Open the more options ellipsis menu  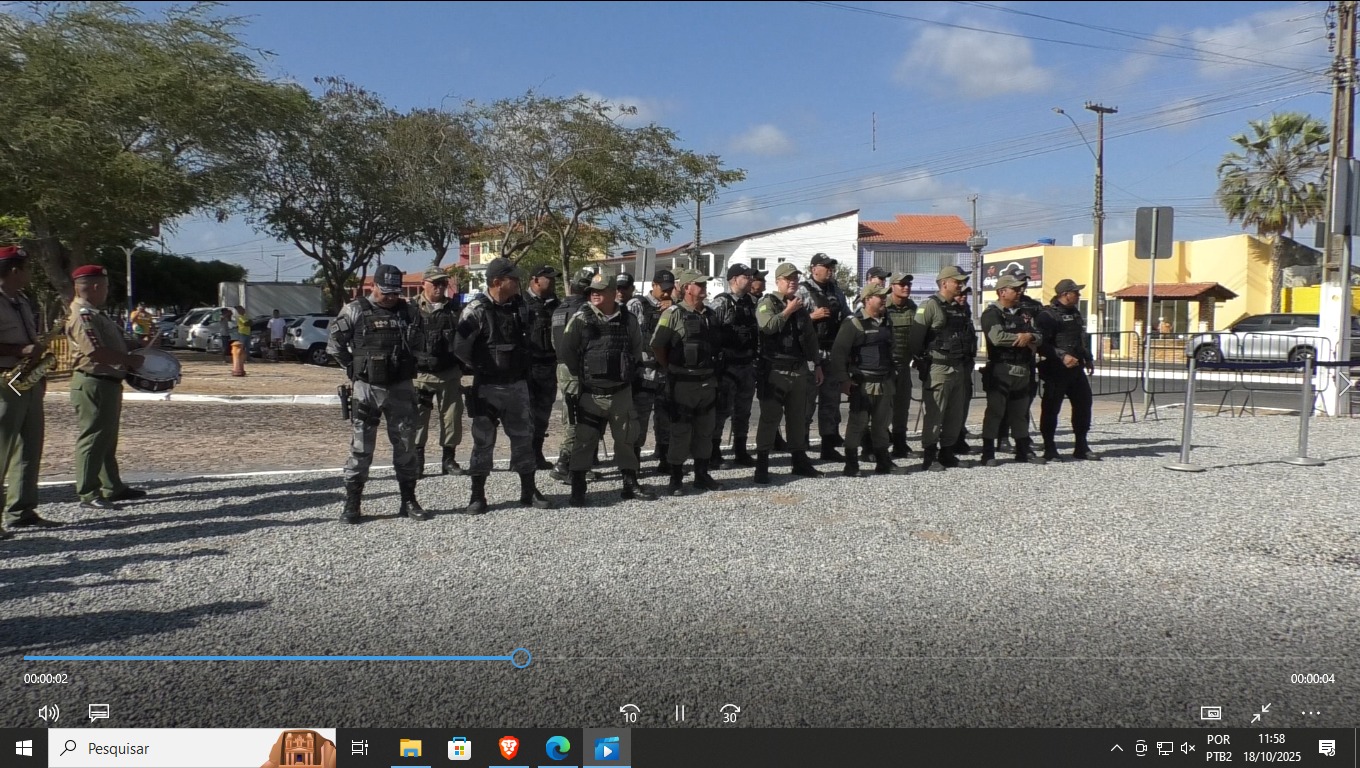pos(1311,713)
